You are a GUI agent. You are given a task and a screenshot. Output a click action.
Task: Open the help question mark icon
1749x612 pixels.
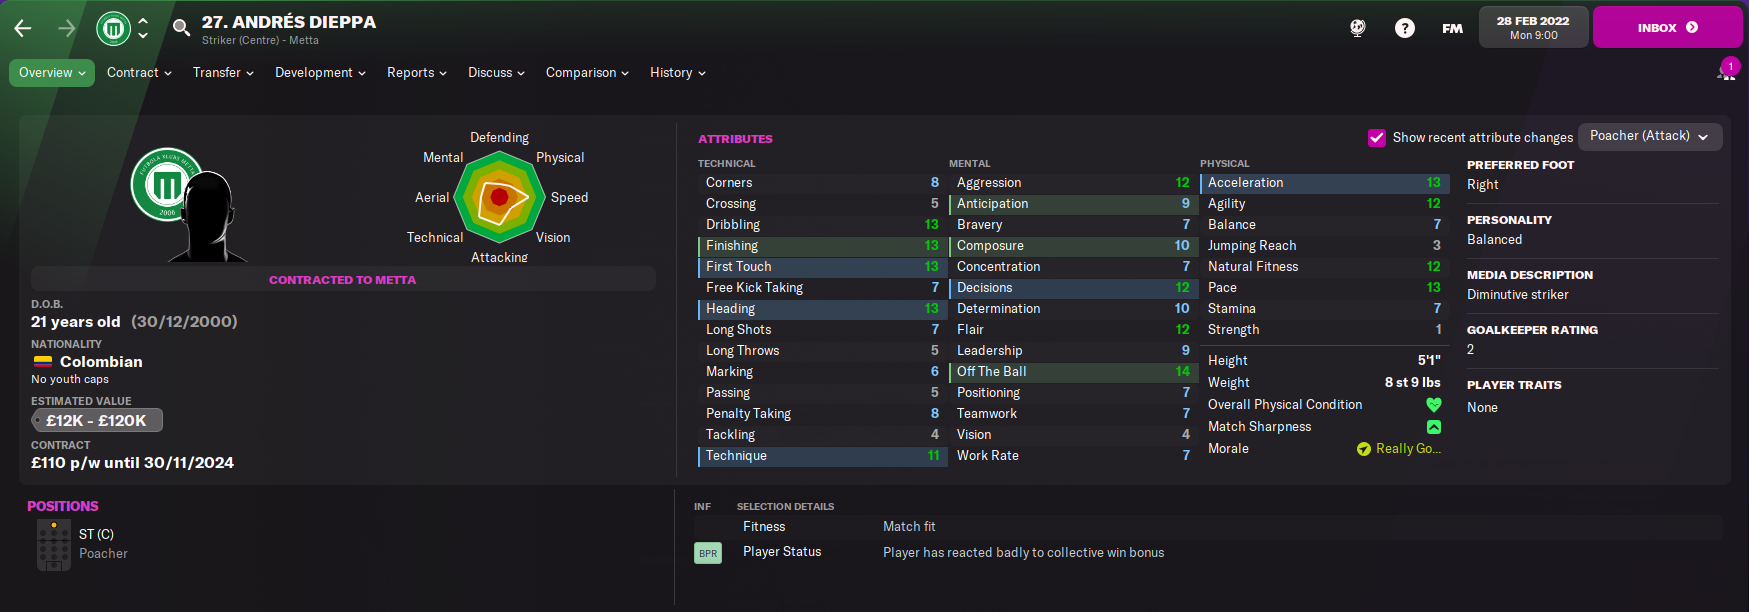tap(1405, 28)
